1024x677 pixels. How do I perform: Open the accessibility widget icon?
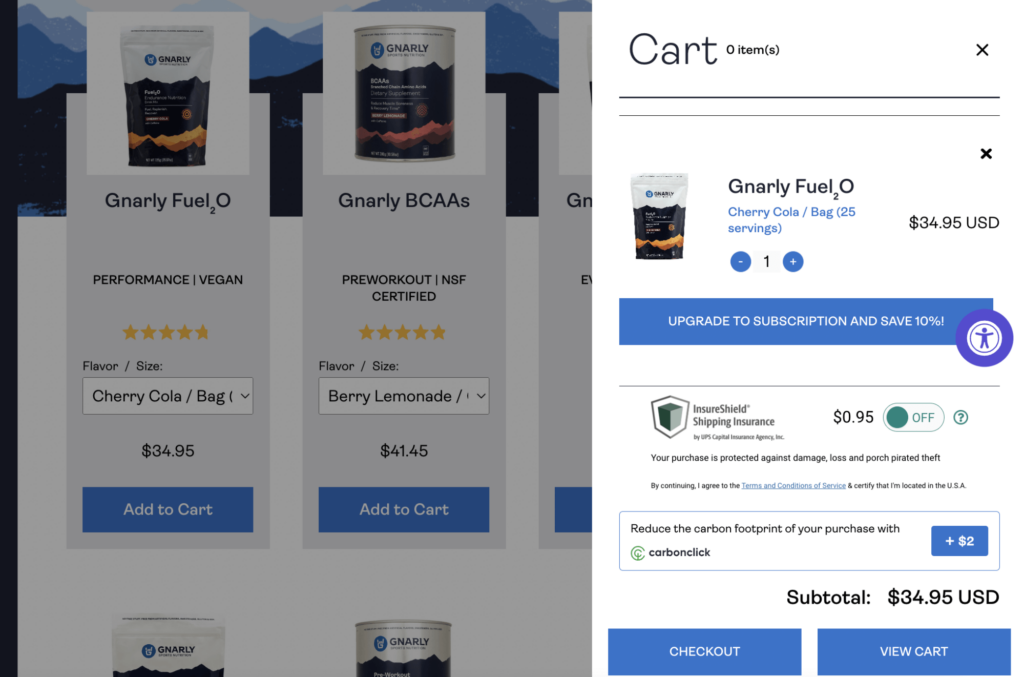click(x=984, y=338)
